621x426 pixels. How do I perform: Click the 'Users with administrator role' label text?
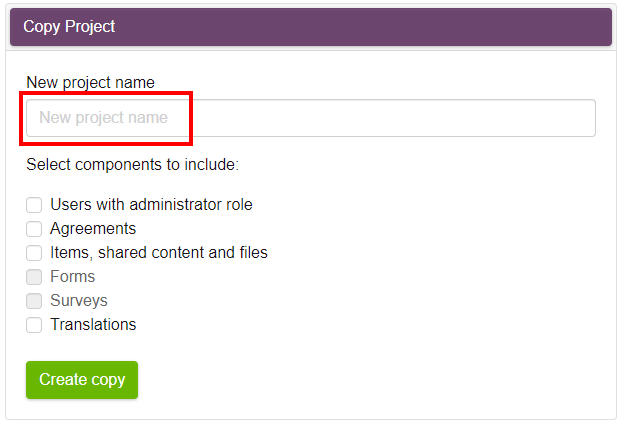tap(151, 205)
